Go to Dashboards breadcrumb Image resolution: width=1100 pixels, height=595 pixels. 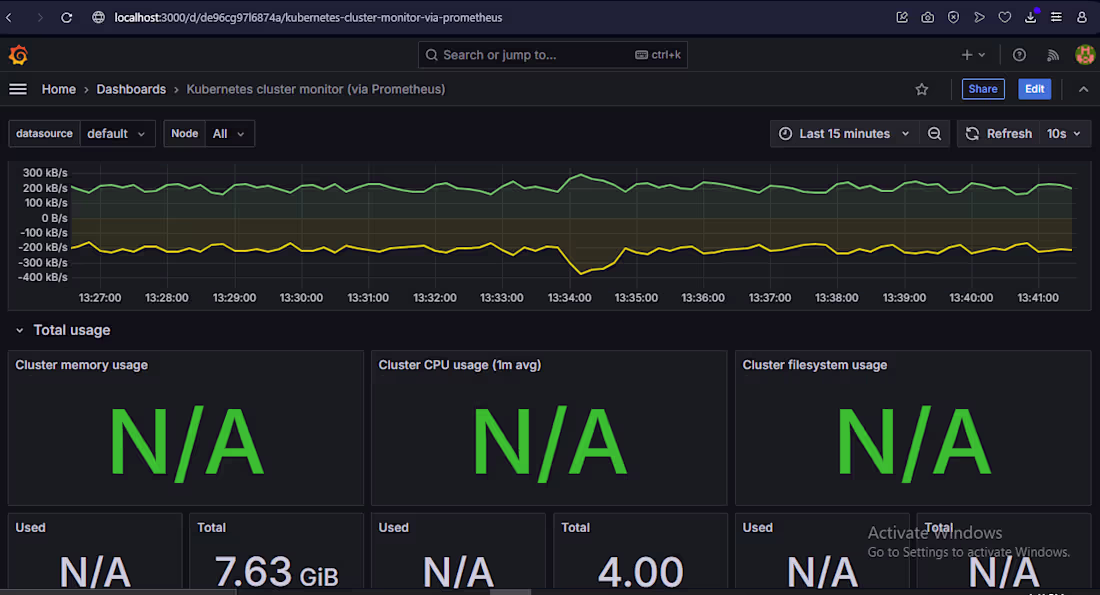131,89
